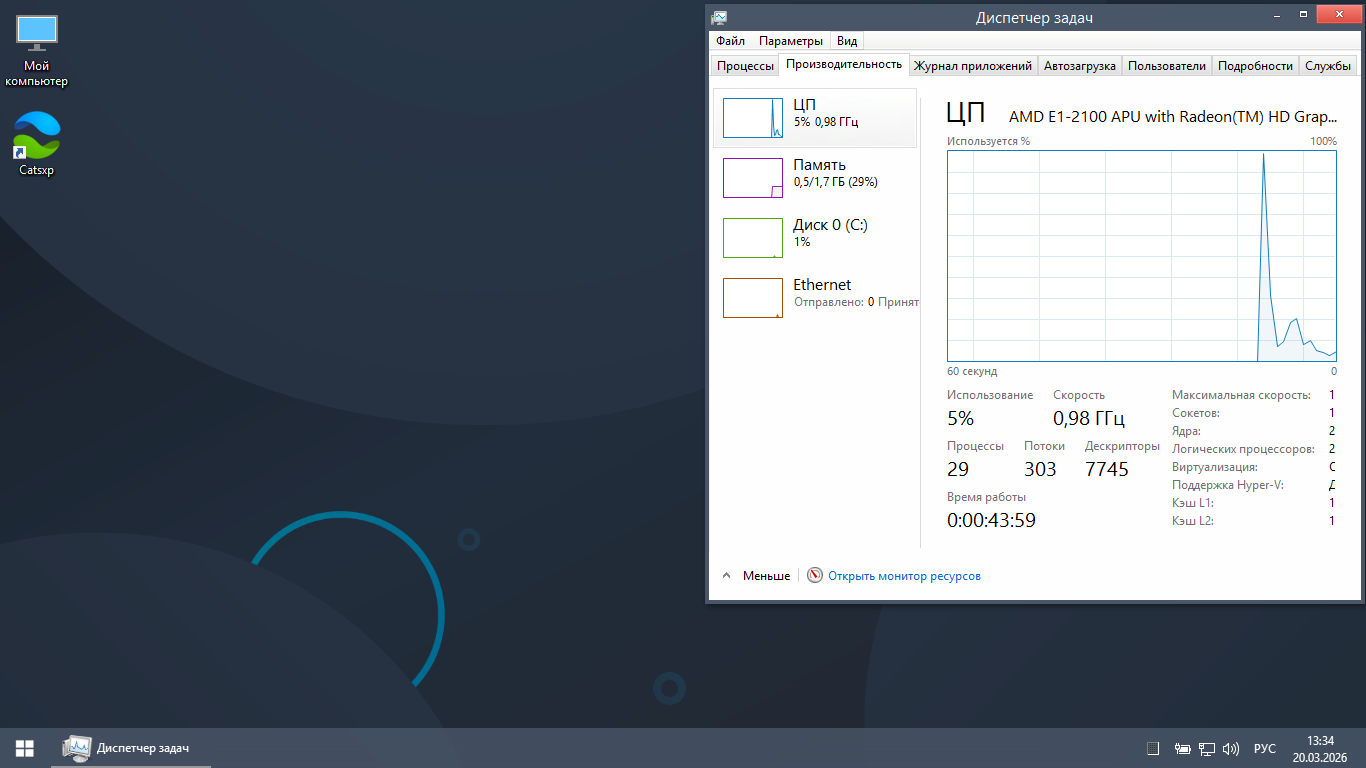Click the network icon in system tray
This screenshot has height=768, width=1366.
pos(1207,748)
